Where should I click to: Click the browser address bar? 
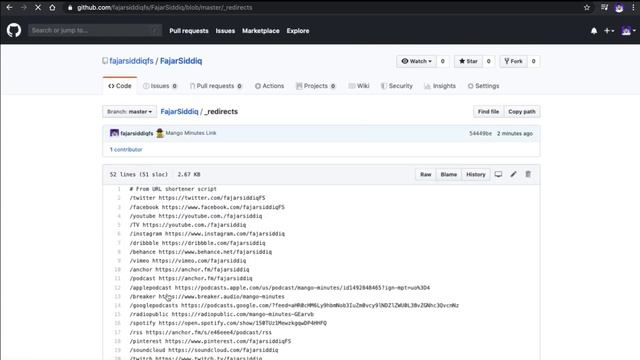coord(322,7)
